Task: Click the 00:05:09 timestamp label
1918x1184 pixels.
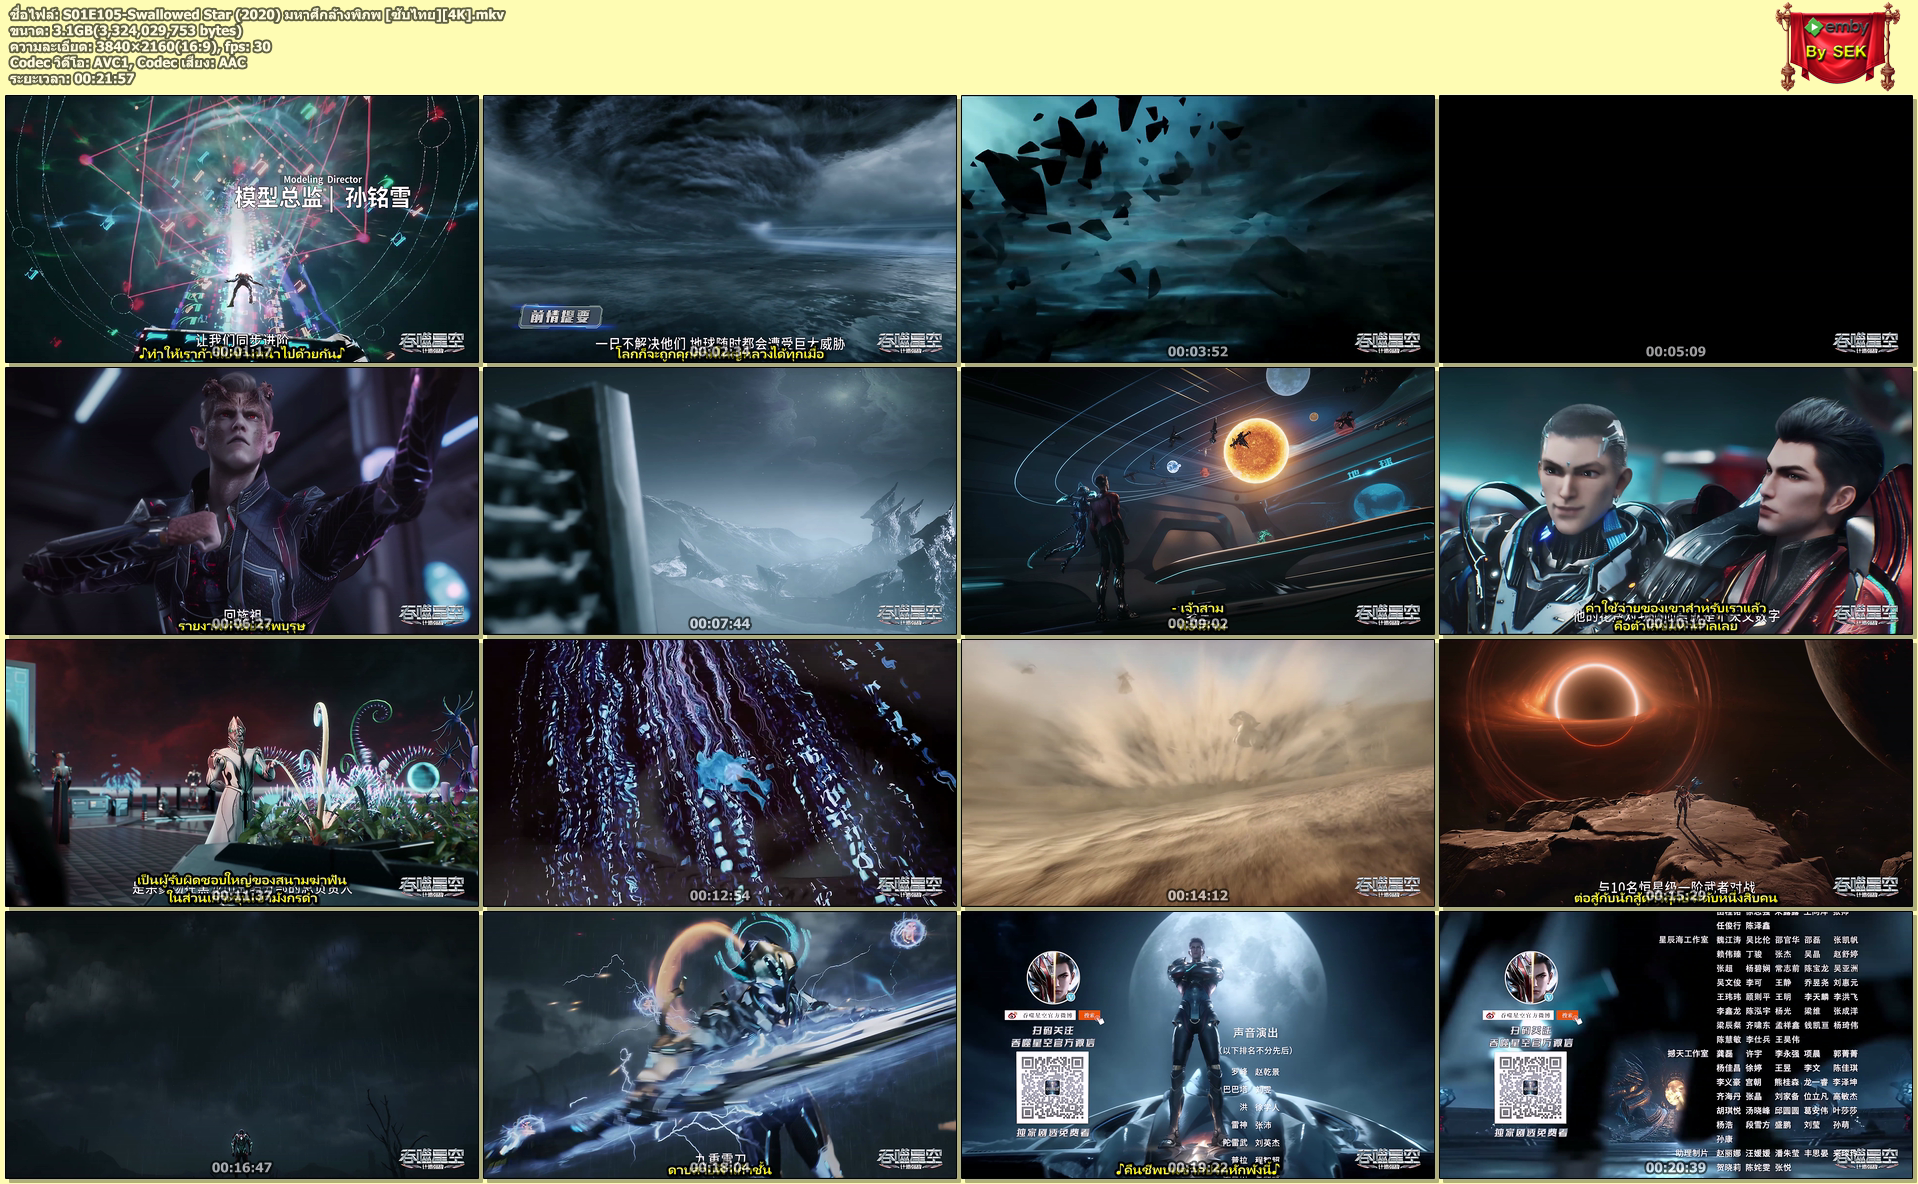Action: [1676, 351]
